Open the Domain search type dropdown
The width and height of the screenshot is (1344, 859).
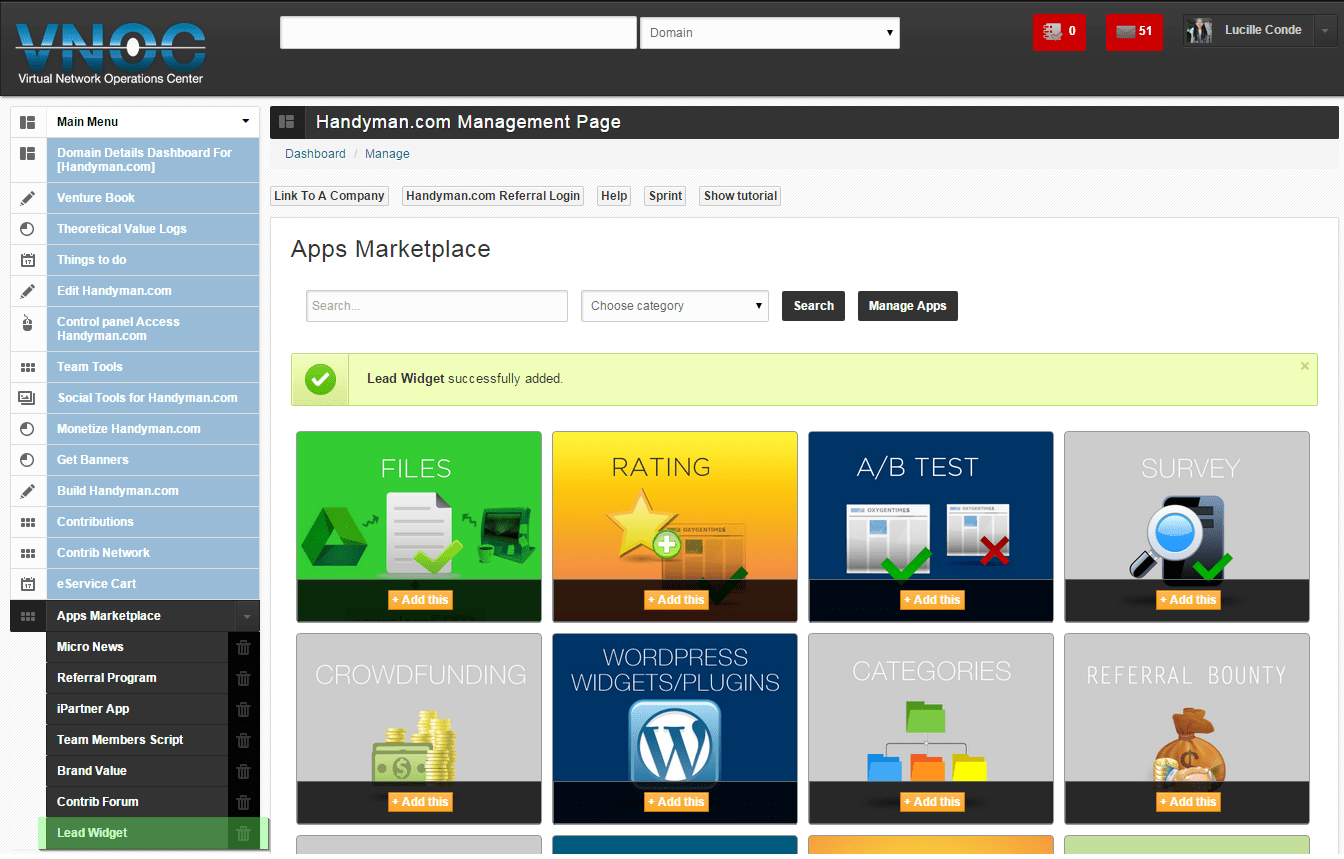coord(770,33)
